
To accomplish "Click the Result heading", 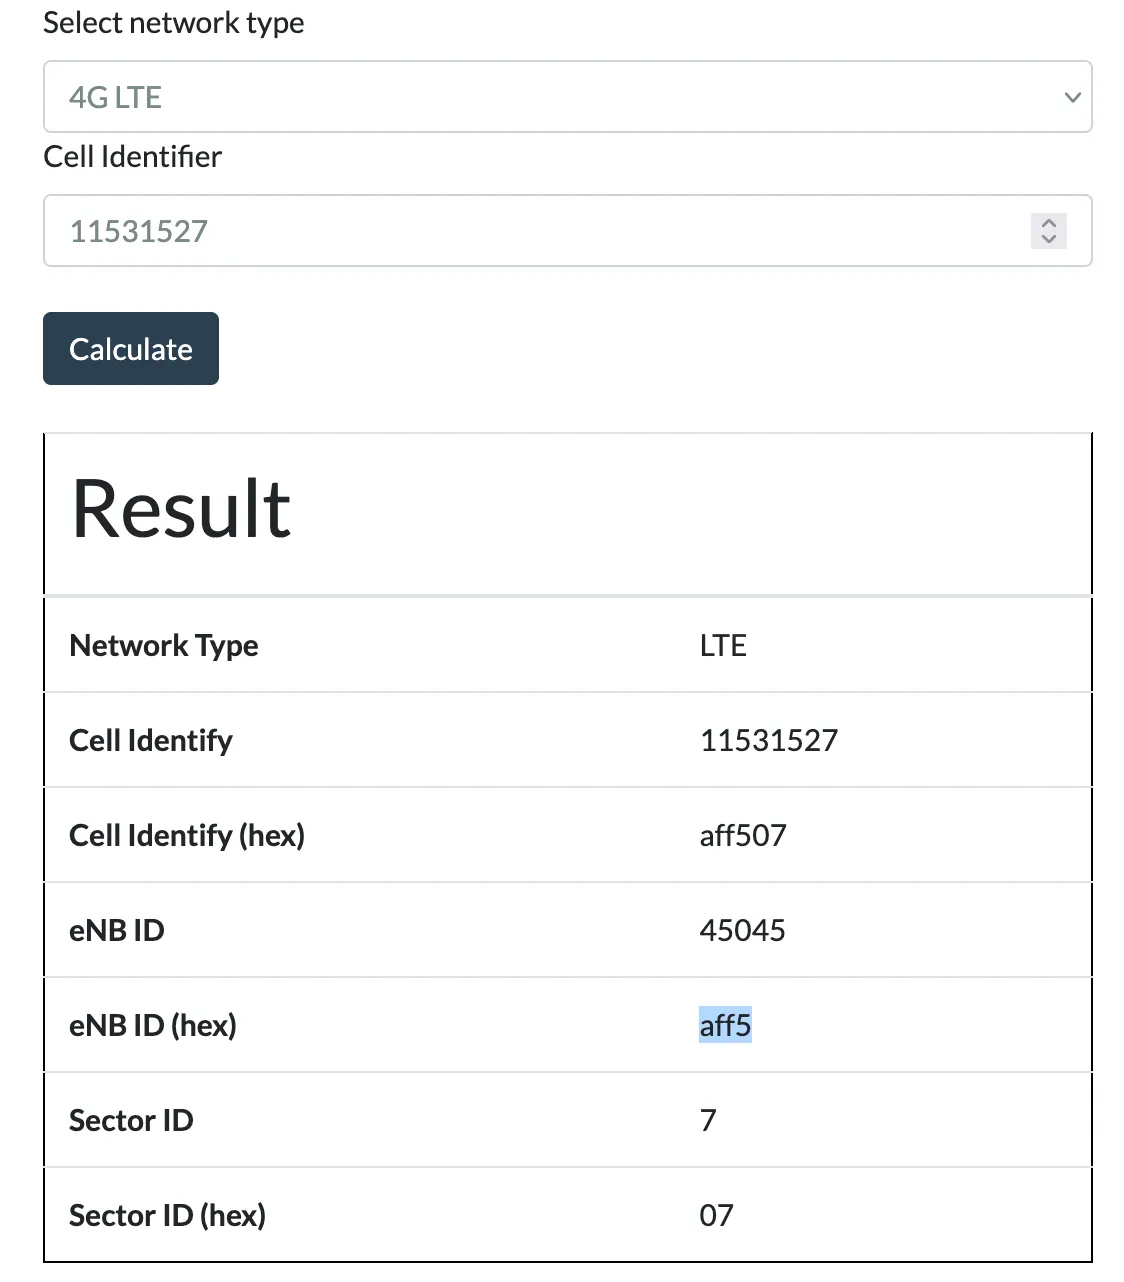I will coord(181,509).
